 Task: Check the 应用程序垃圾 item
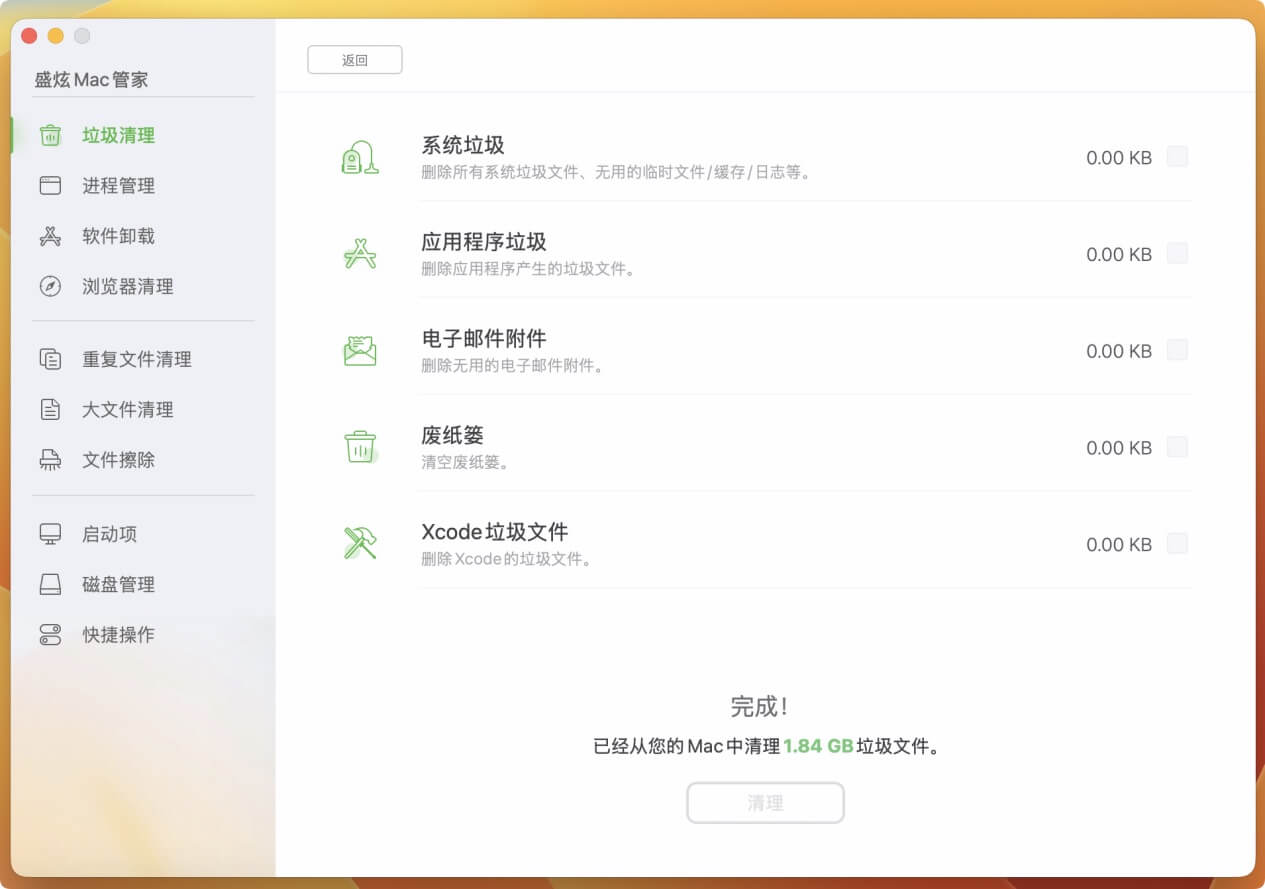coord(1177,254)
